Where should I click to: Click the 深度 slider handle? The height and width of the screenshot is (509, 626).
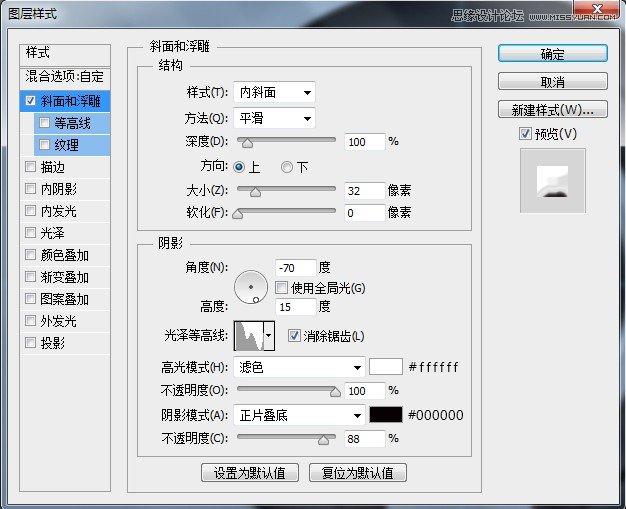(248, 143)
